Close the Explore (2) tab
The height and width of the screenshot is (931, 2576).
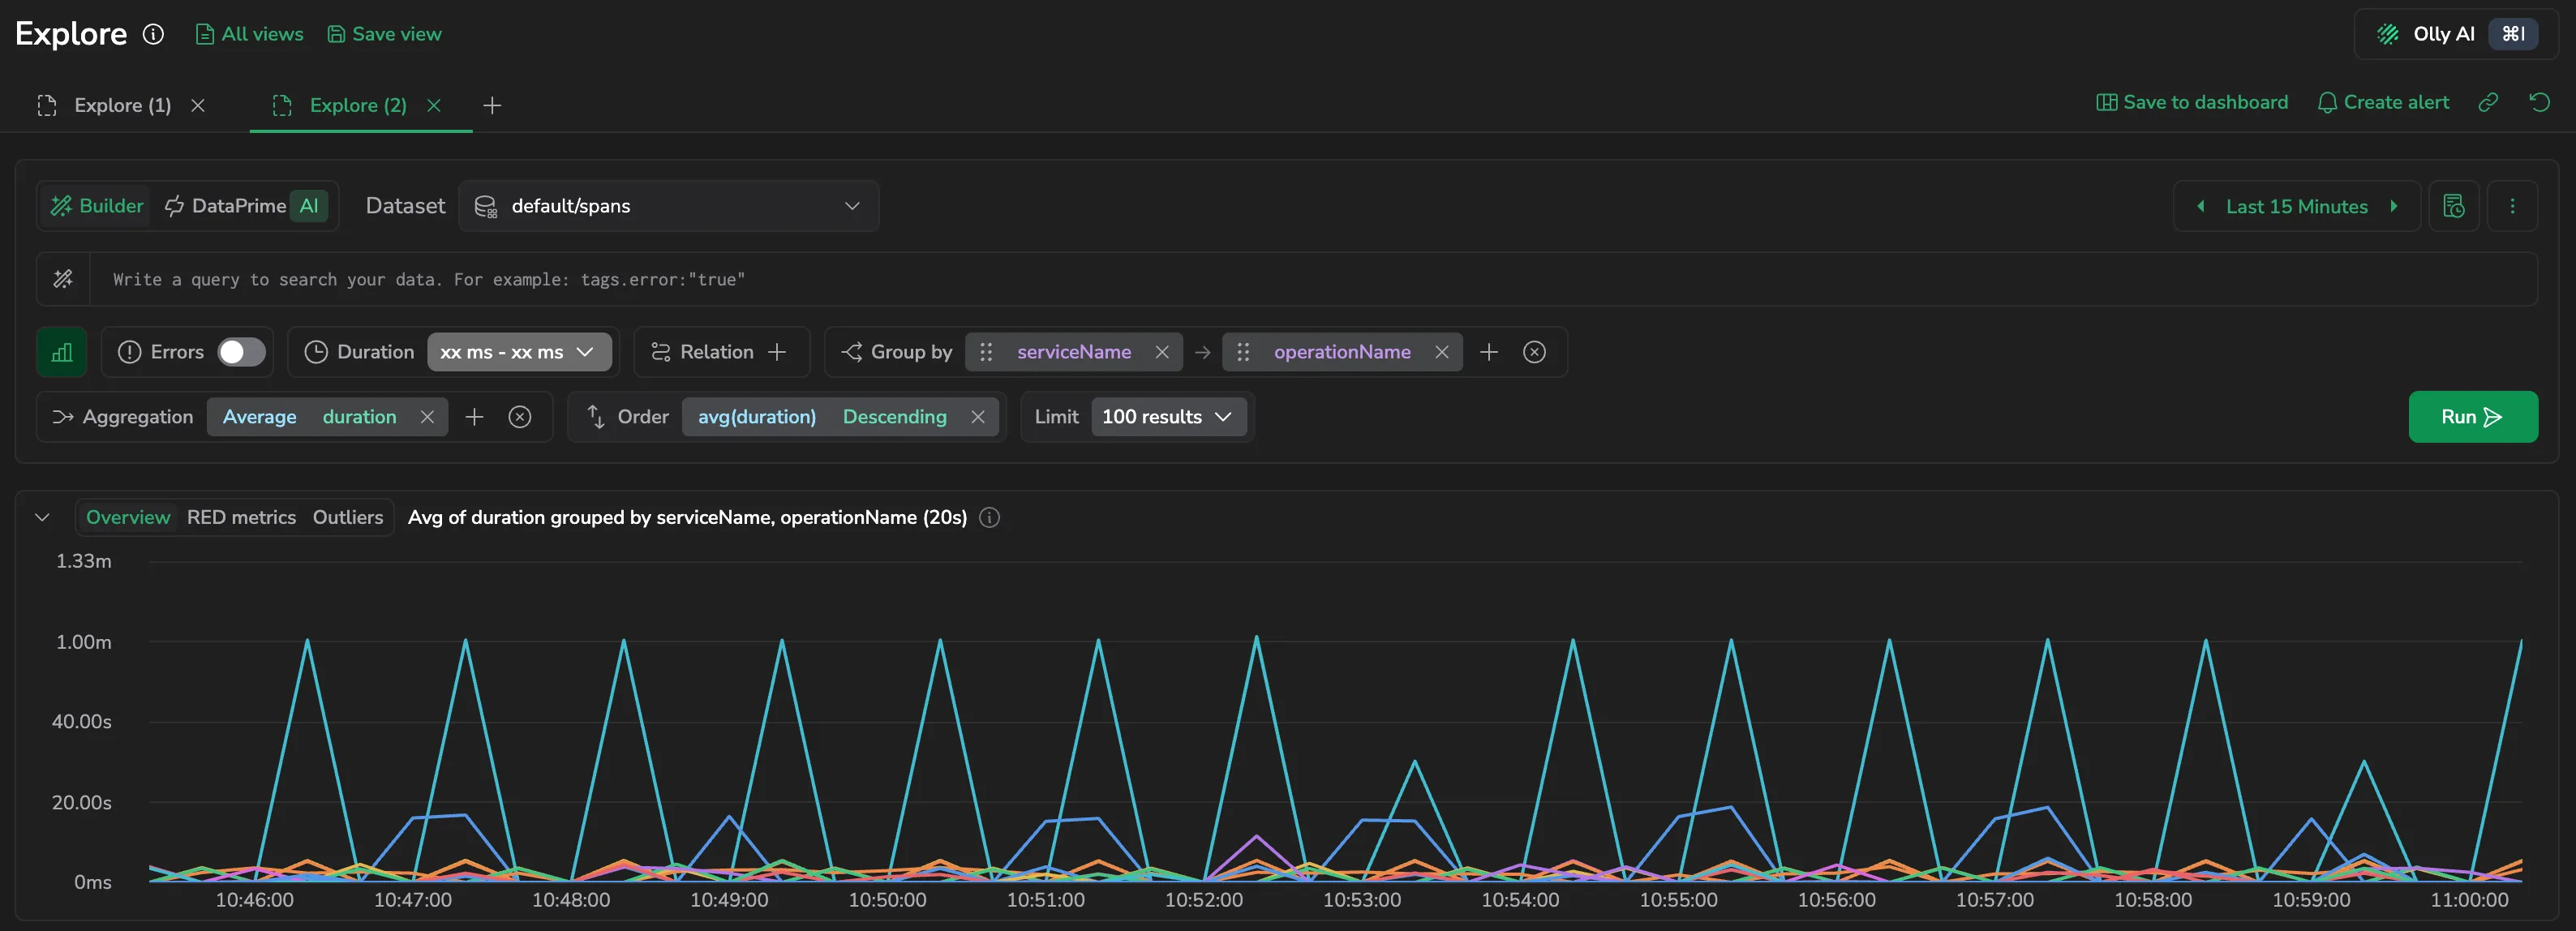434,105
